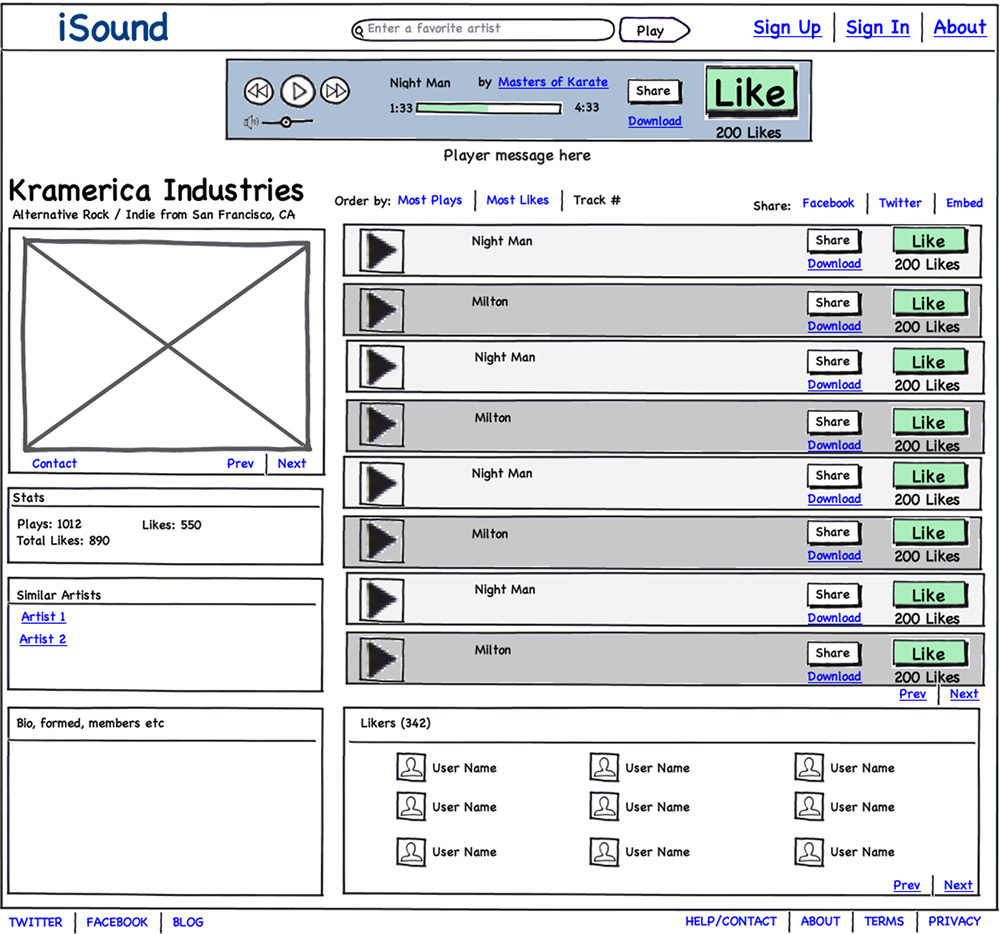Play the first Night Man track
This screenshot has height=934, width=1000.
(x=382, y=251)
